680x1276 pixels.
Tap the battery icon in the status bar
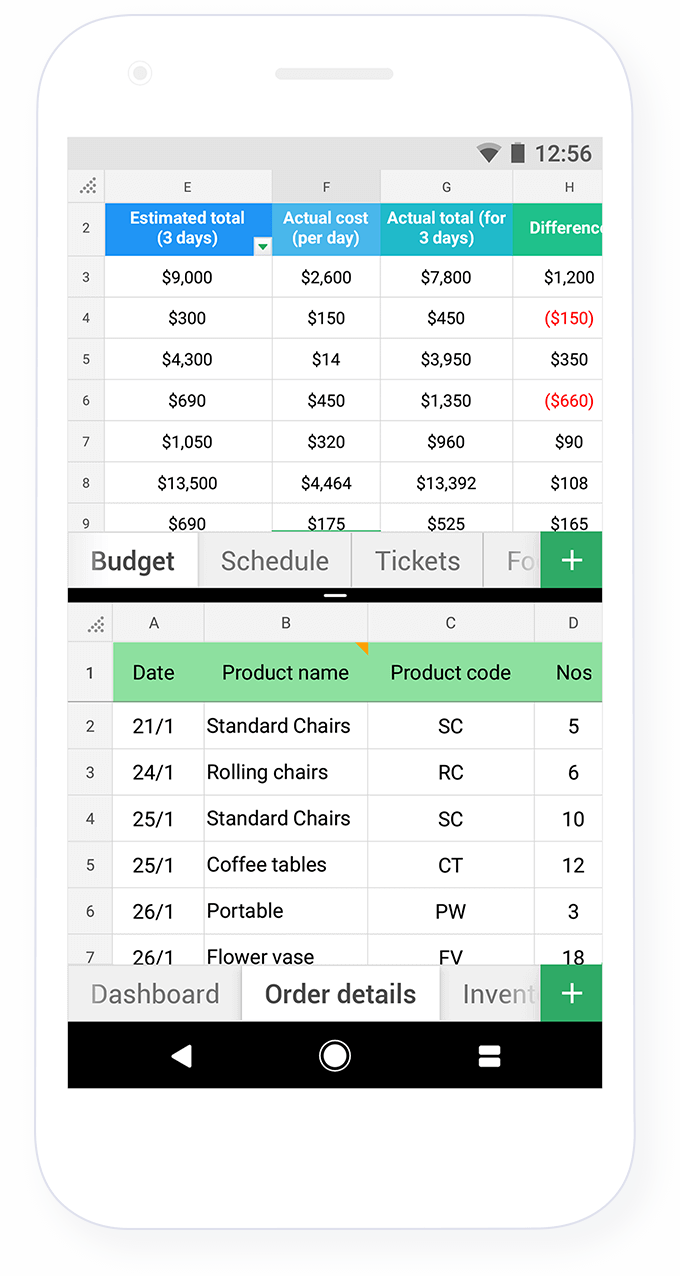click(517, 153)
